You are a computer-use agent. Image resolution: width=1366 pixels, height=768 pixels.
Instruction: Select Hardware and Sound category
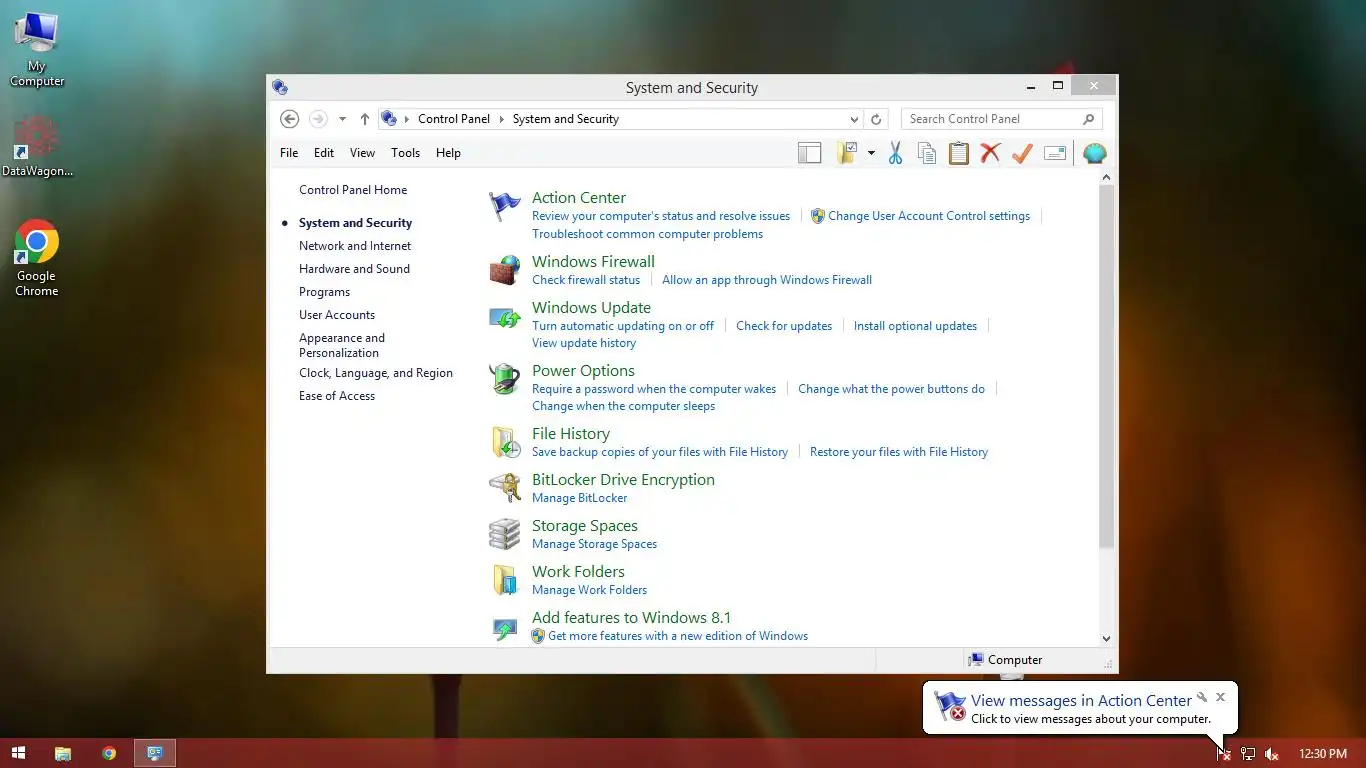click(x=354, y=269)
